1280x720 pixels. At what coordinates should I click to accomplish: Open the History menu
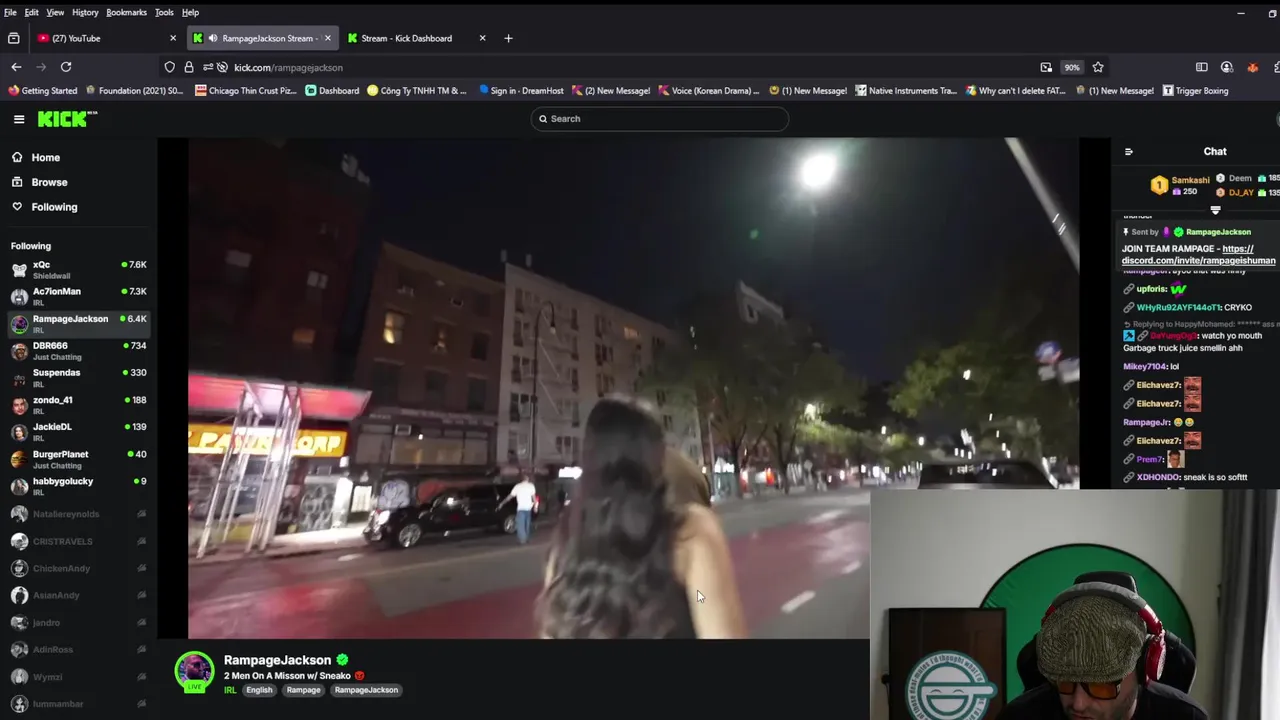tap(85, 12)
